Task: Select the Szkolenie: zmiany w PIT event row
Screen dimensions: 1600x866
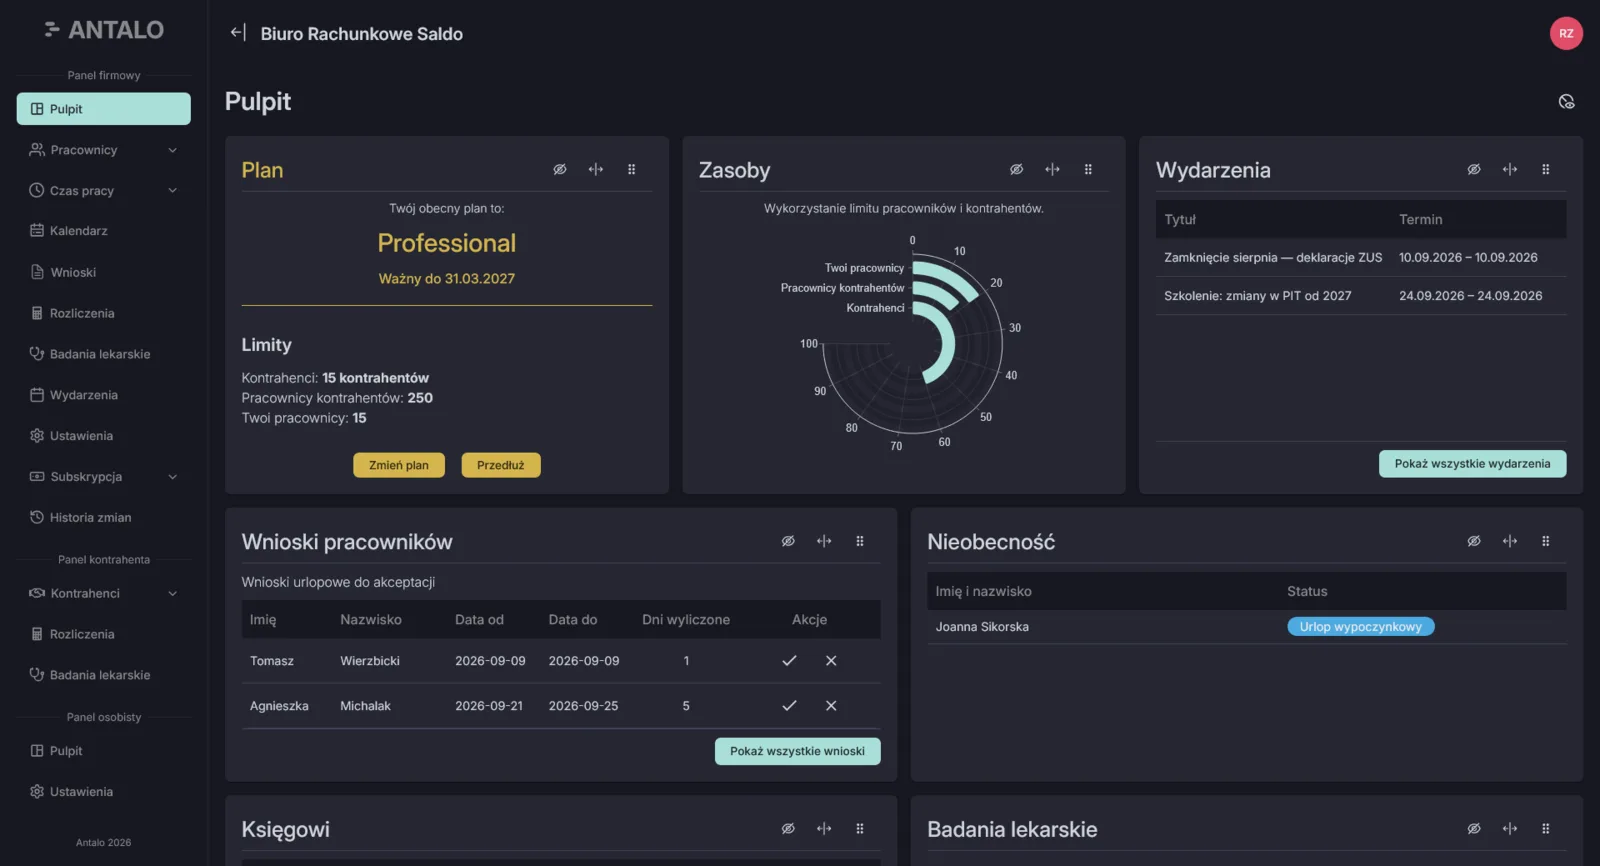Action: click(1361, 296)
